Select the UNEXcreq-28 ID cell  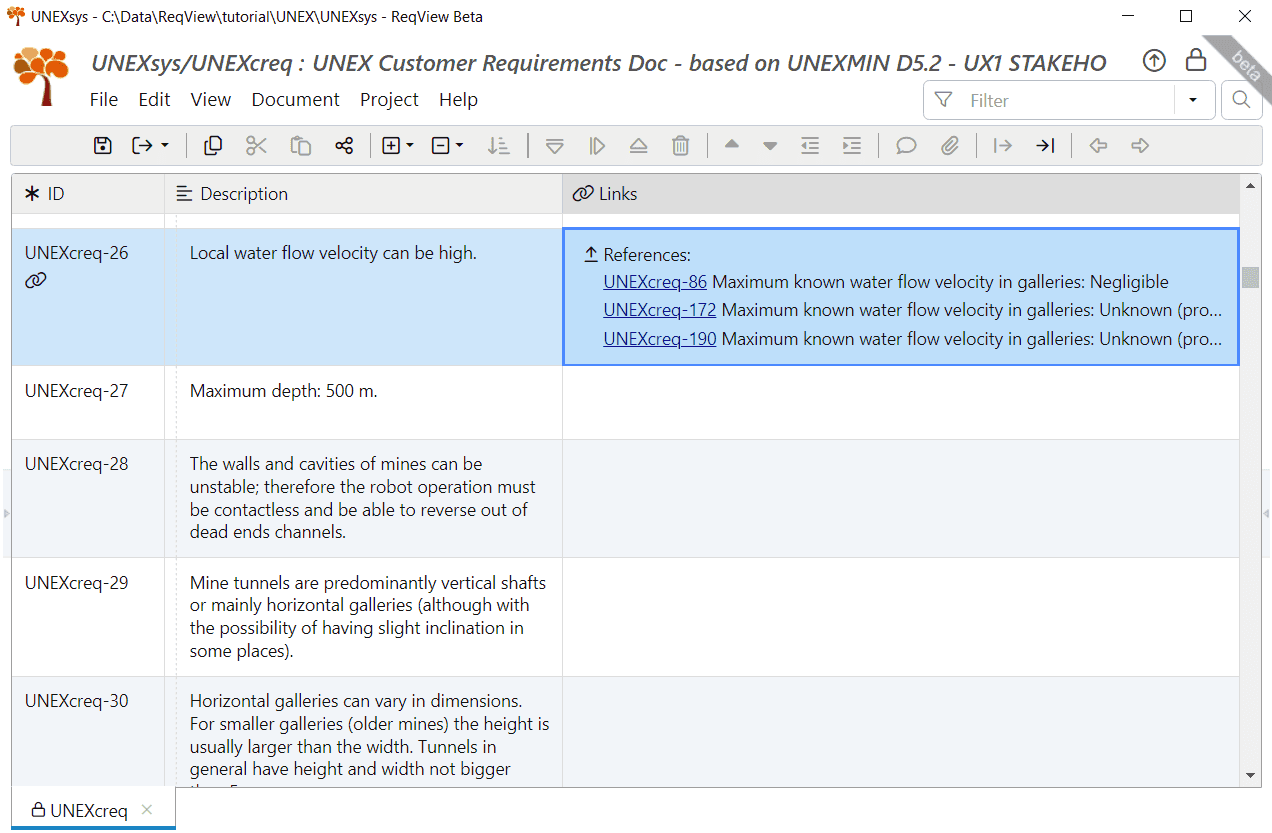pyautogui.click(x=88, y=499)
